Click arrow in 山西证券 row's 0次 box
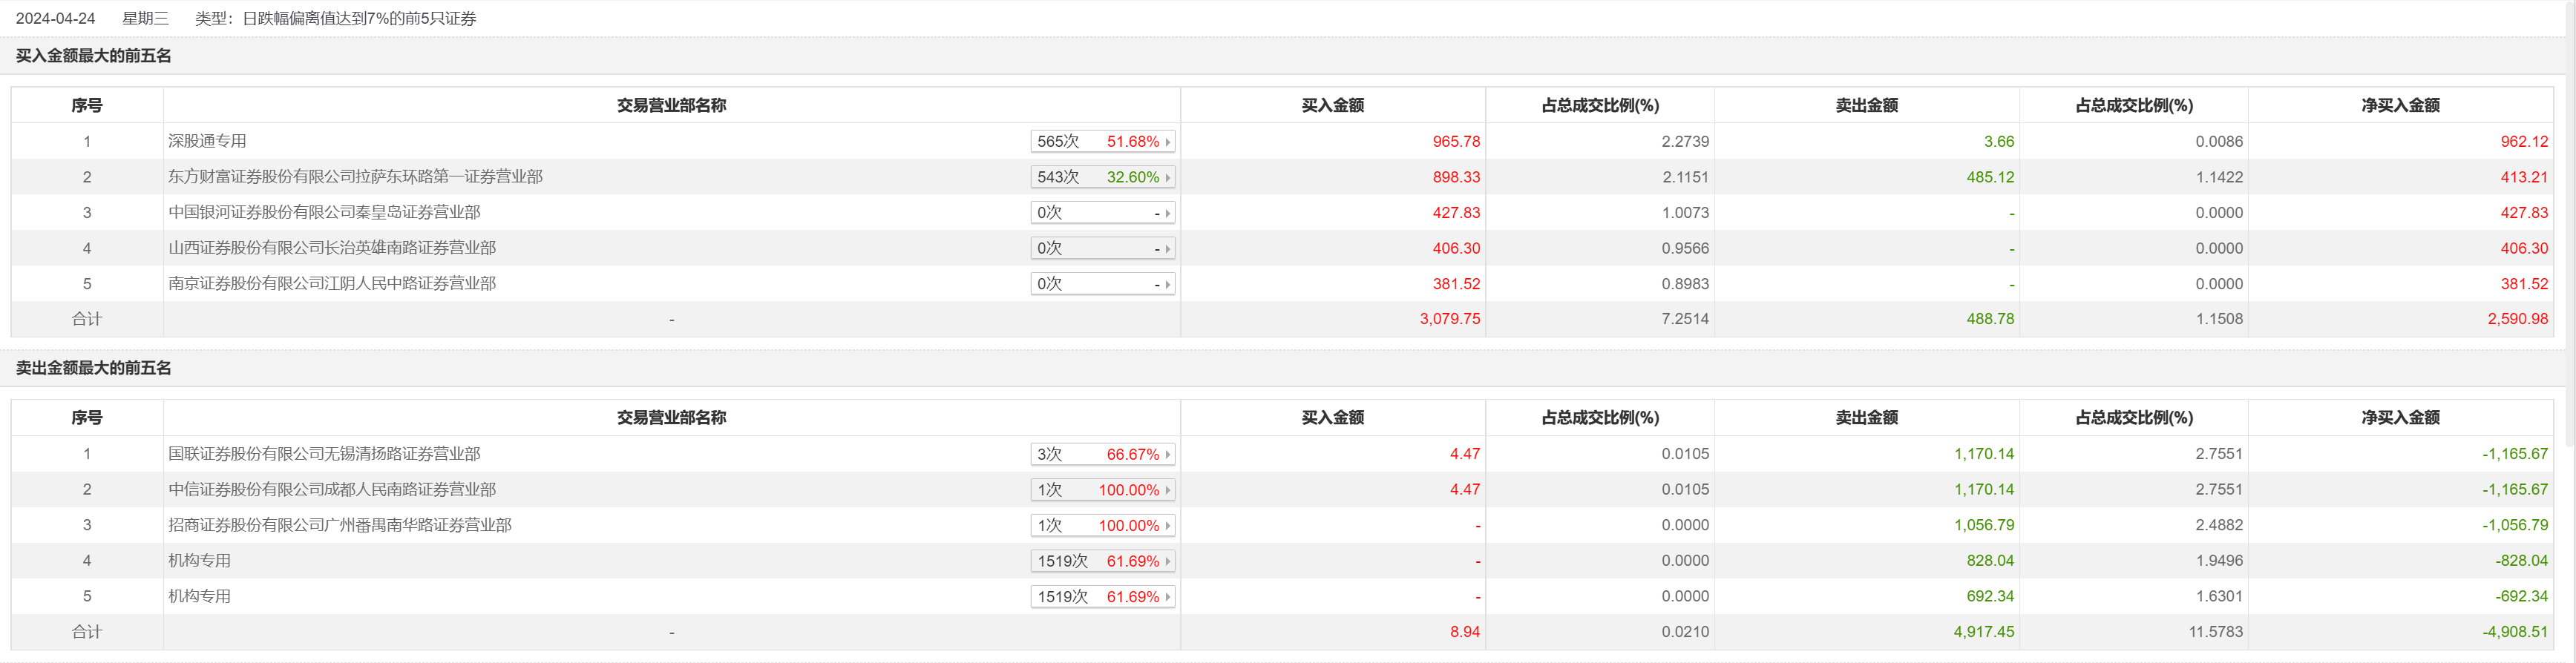 click(x=1167, y=249)
